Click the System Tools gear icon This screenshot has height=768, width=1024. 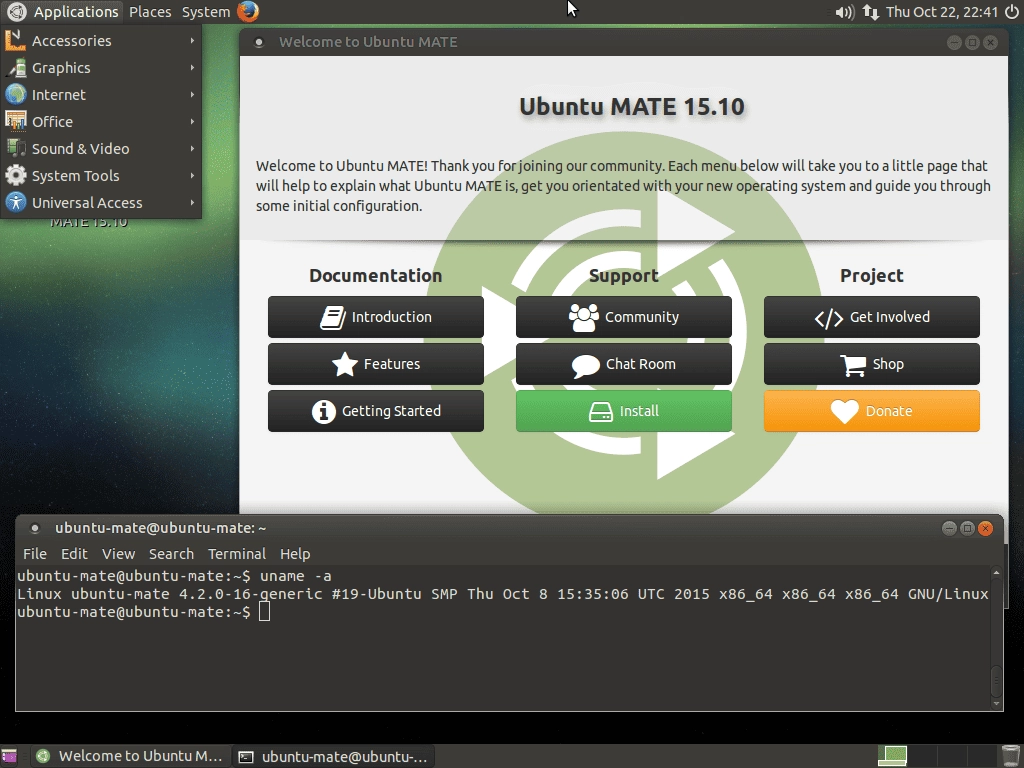(16, 176)
